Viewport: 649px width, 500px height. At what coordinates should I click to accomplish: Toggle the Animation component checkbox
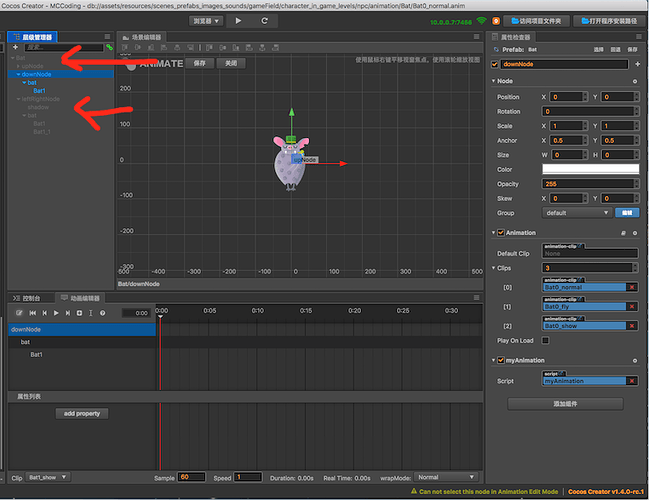tap(501, 233)
